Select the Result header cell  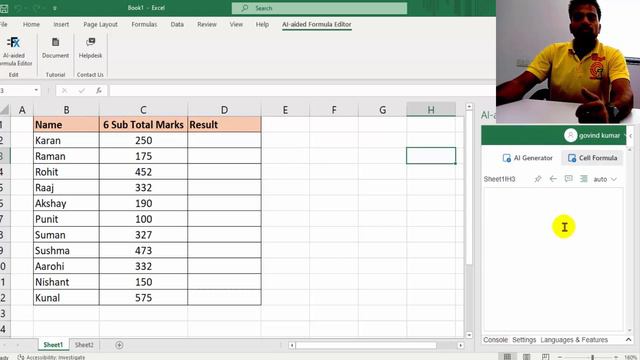[224, 124]
